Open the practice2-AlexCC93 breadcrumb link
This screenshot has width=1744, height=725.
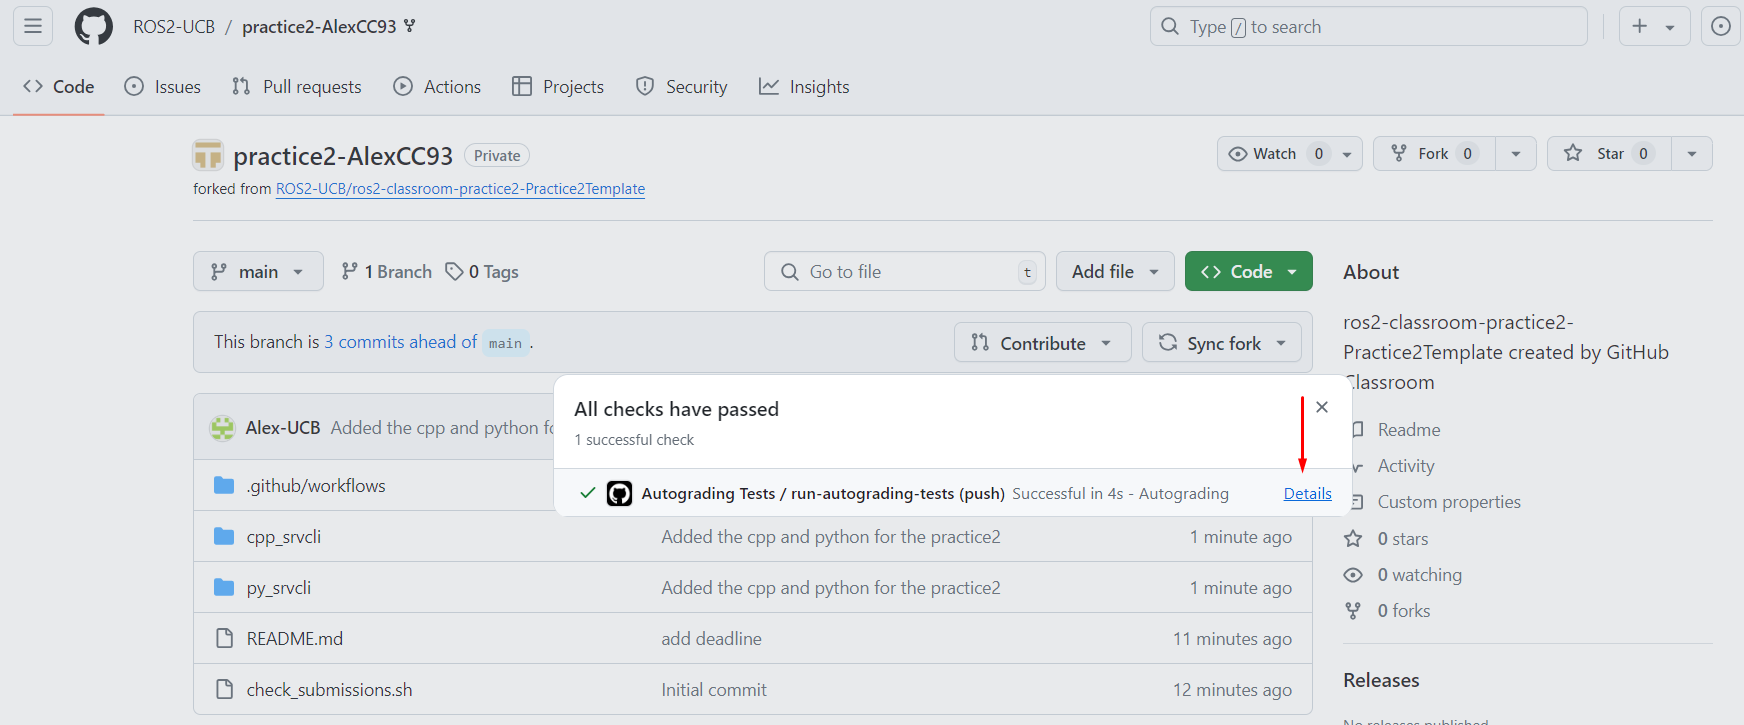(319, 27)
